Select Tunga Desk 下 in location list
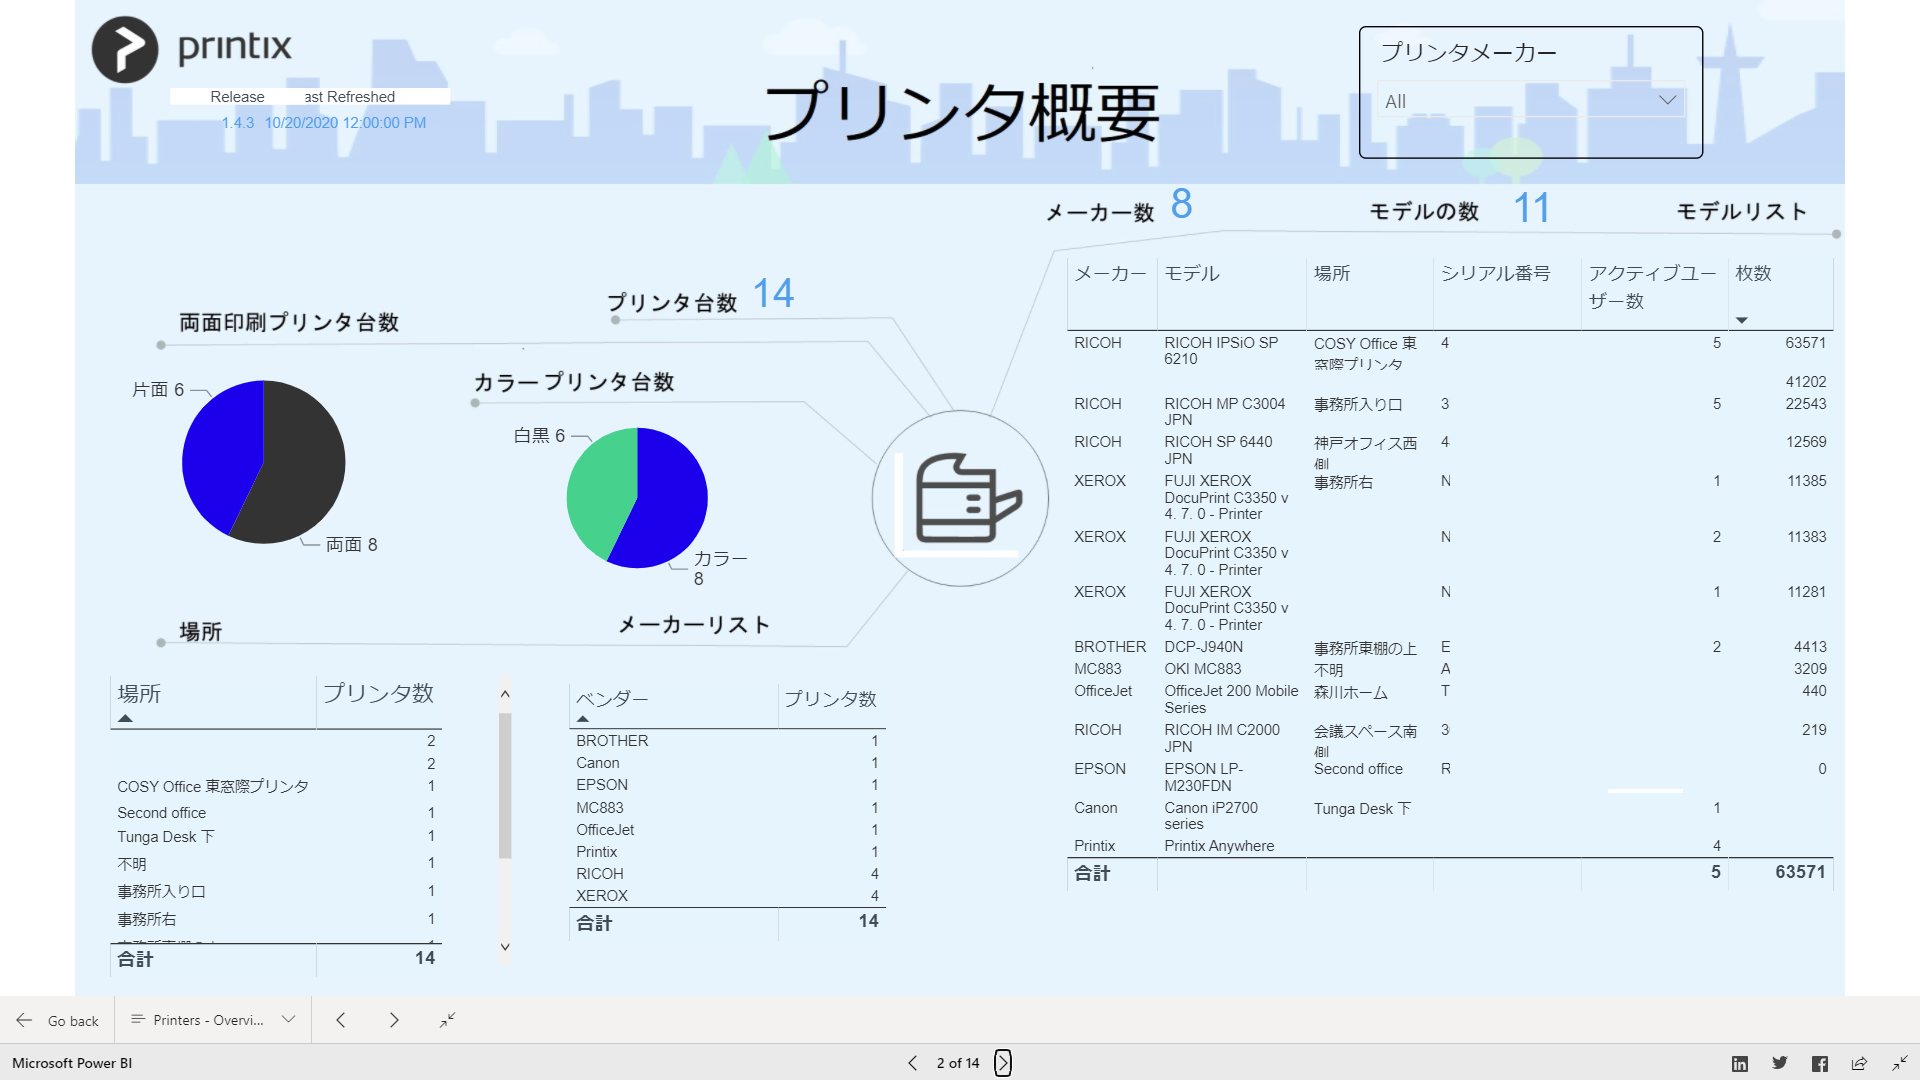 (166, 837)
